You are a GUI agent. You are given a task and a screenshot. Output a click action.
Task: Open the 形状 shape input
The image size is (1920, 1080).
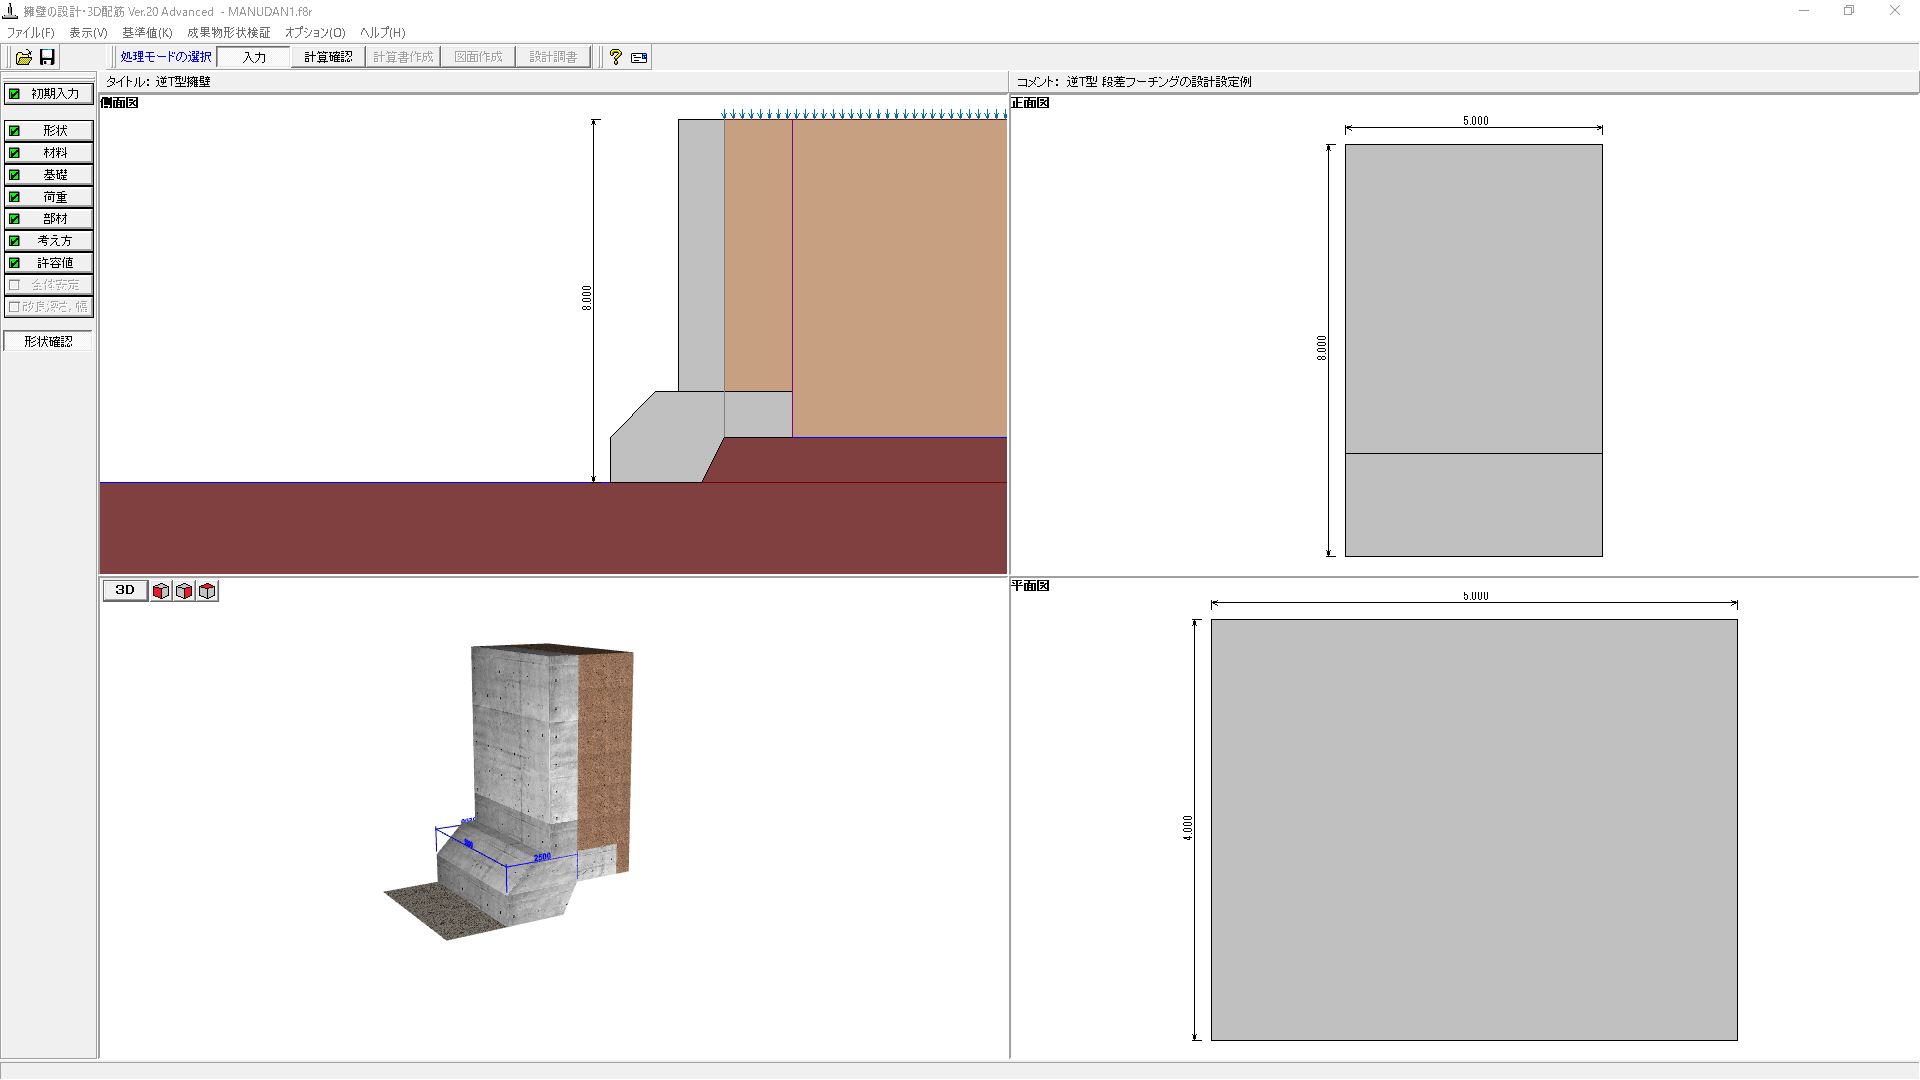click(x=48, y=131)
